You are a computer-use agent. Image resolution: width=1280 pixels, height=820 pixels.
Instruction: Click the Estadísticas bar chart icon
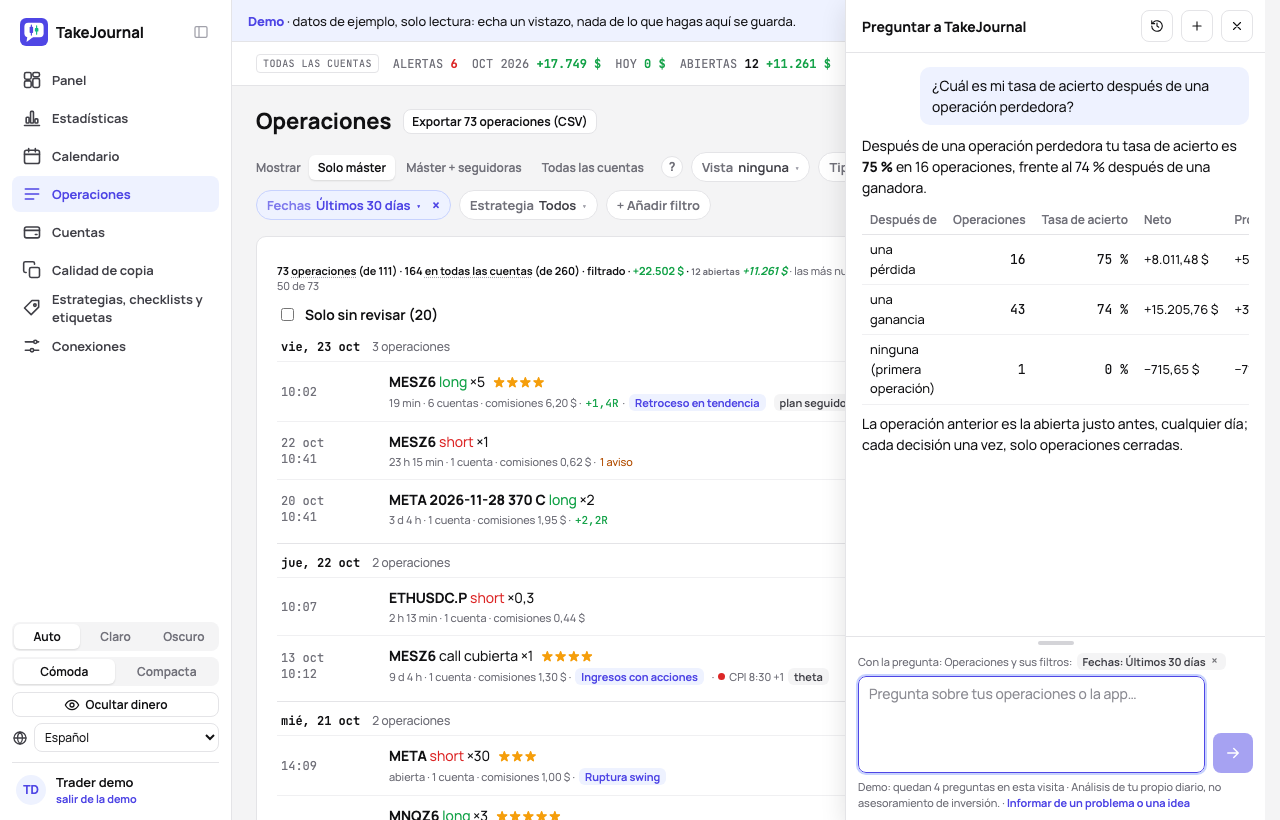(x=32, y=118)
